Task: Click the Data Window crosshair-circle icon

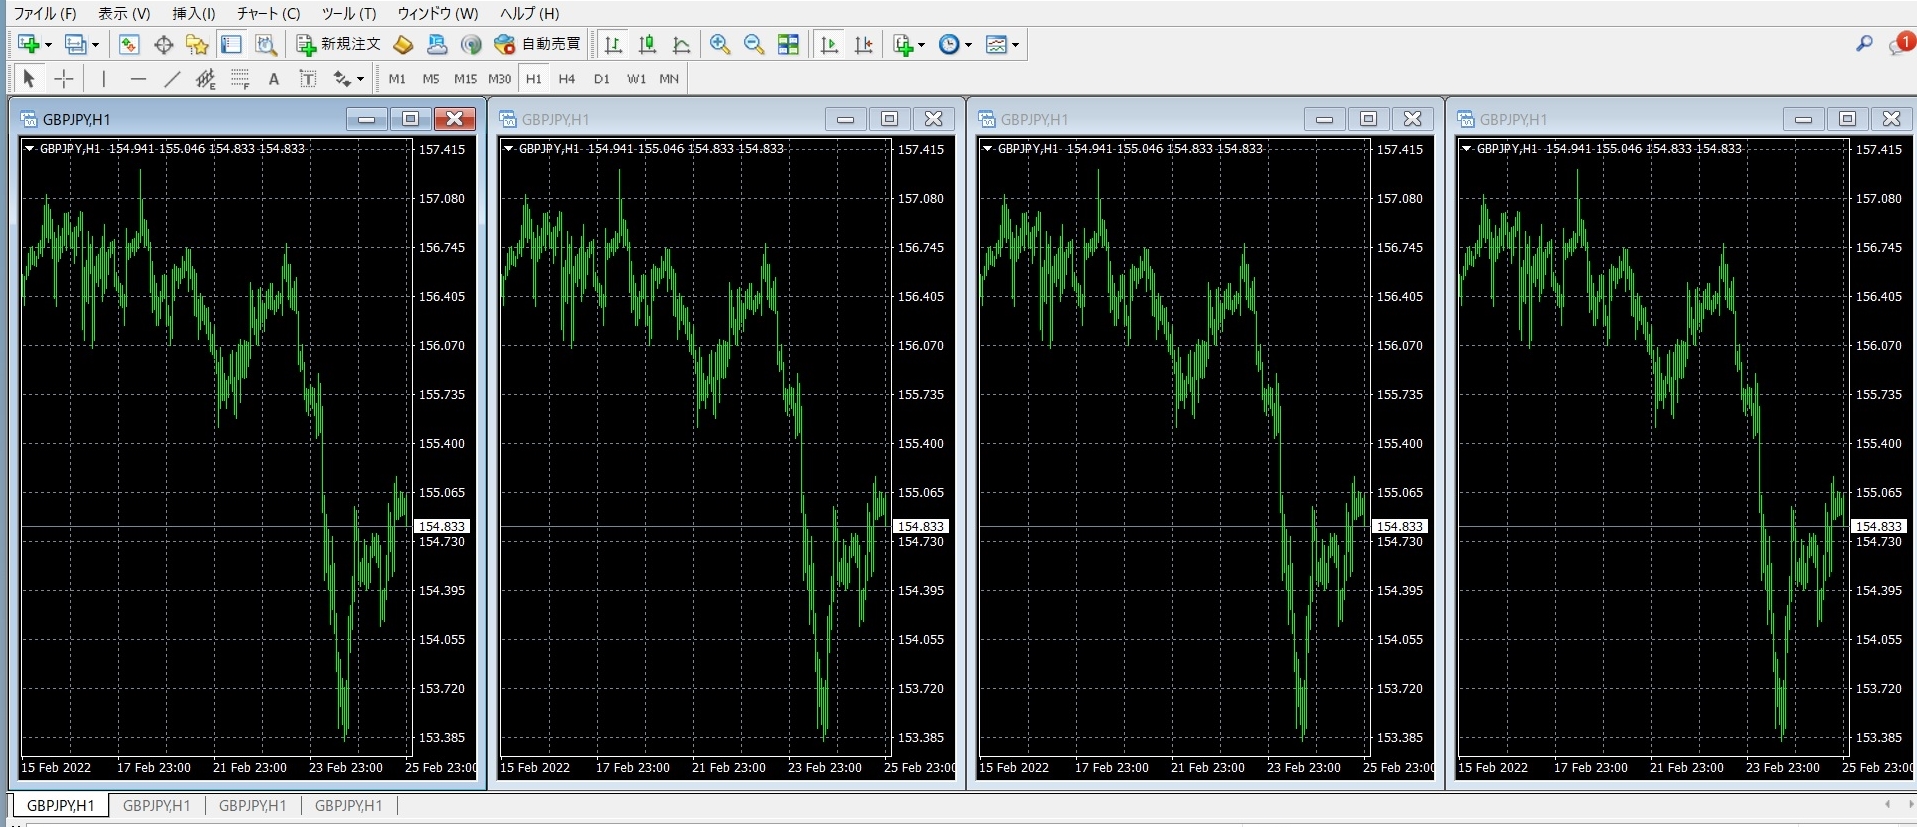Action: coord(163,44)
